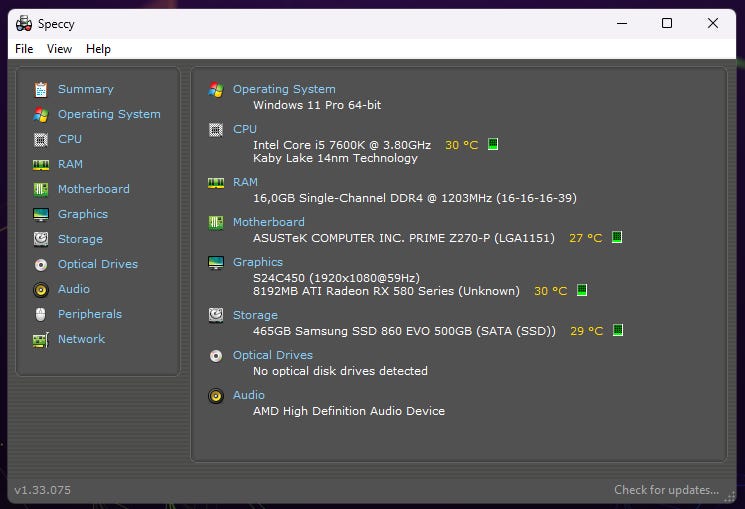Screen dimensions: 745x509
Task: Click the Optical Drives heading in main panel
Action: 273,355
